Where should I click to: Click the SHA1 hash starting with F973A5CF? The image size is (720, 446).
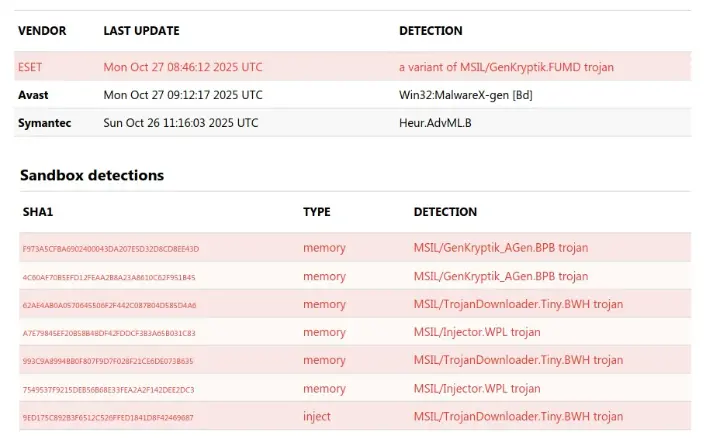110,248
